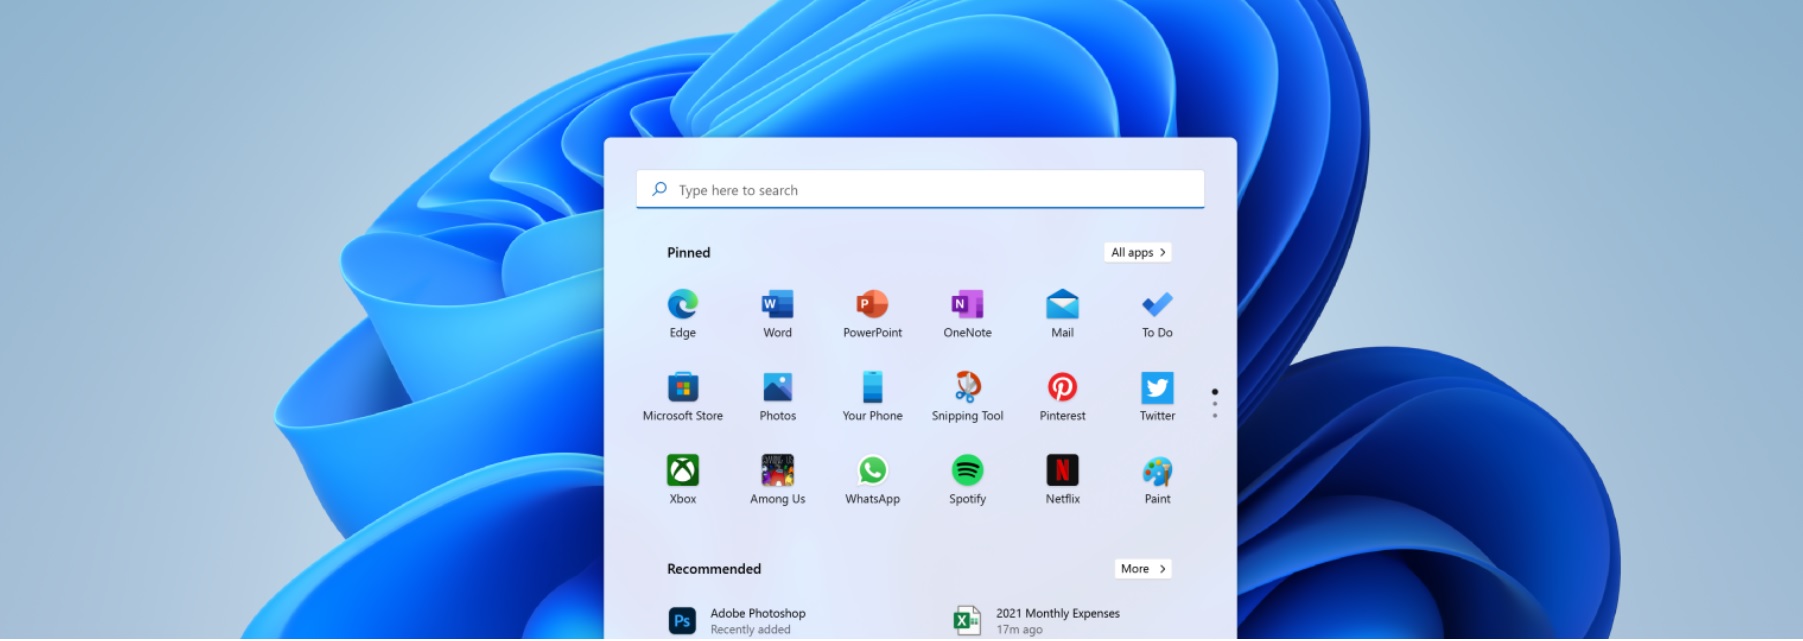Launch the Netflix app
Screen dimensions: 1803x641
point(1062,479)
